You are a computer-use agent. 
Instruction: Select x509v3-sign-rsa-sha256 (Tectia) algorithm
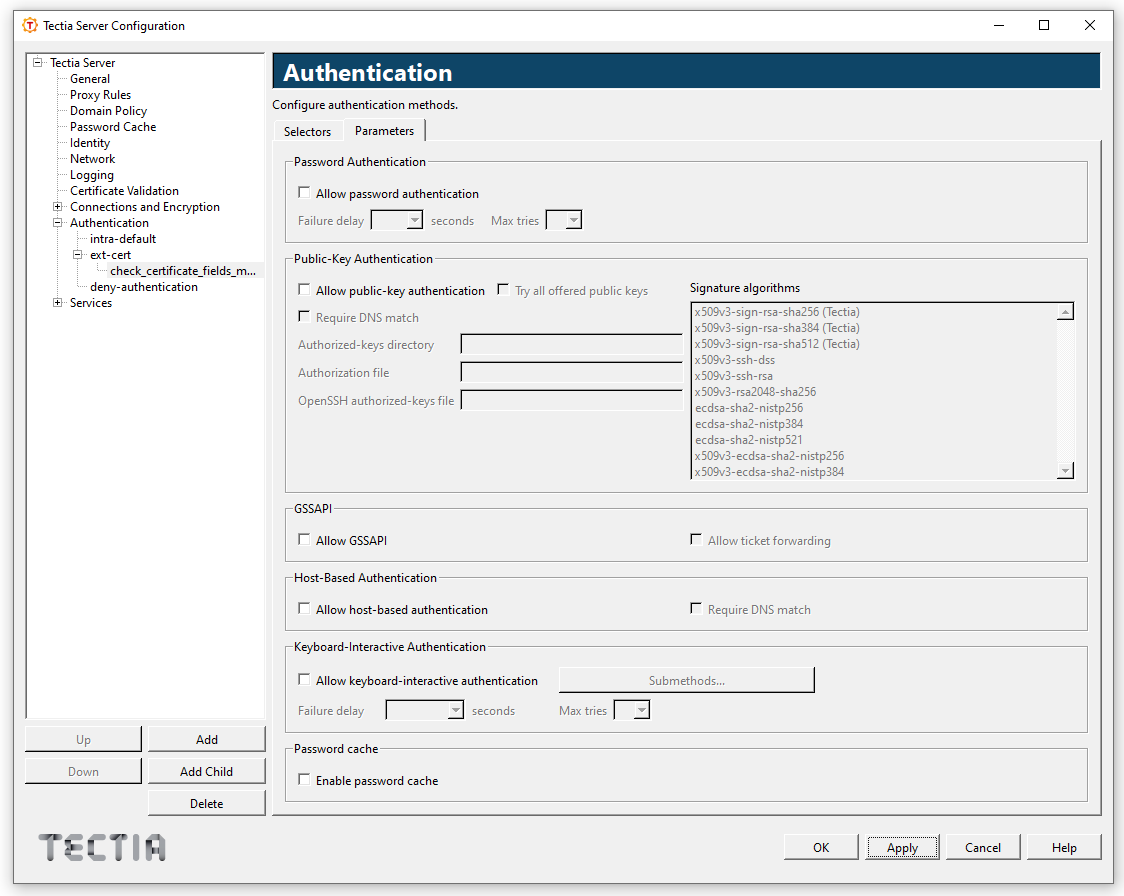click(777, 312)
